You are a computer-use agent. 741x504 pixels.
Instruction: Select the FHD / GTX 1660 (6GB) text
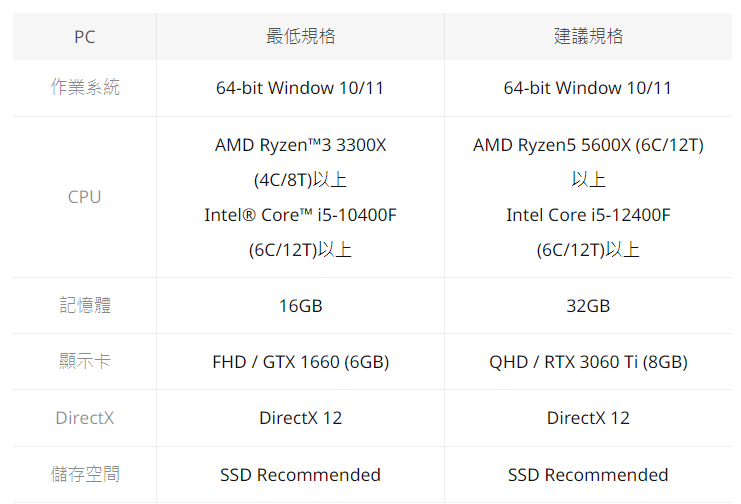[x=300, y=362]
